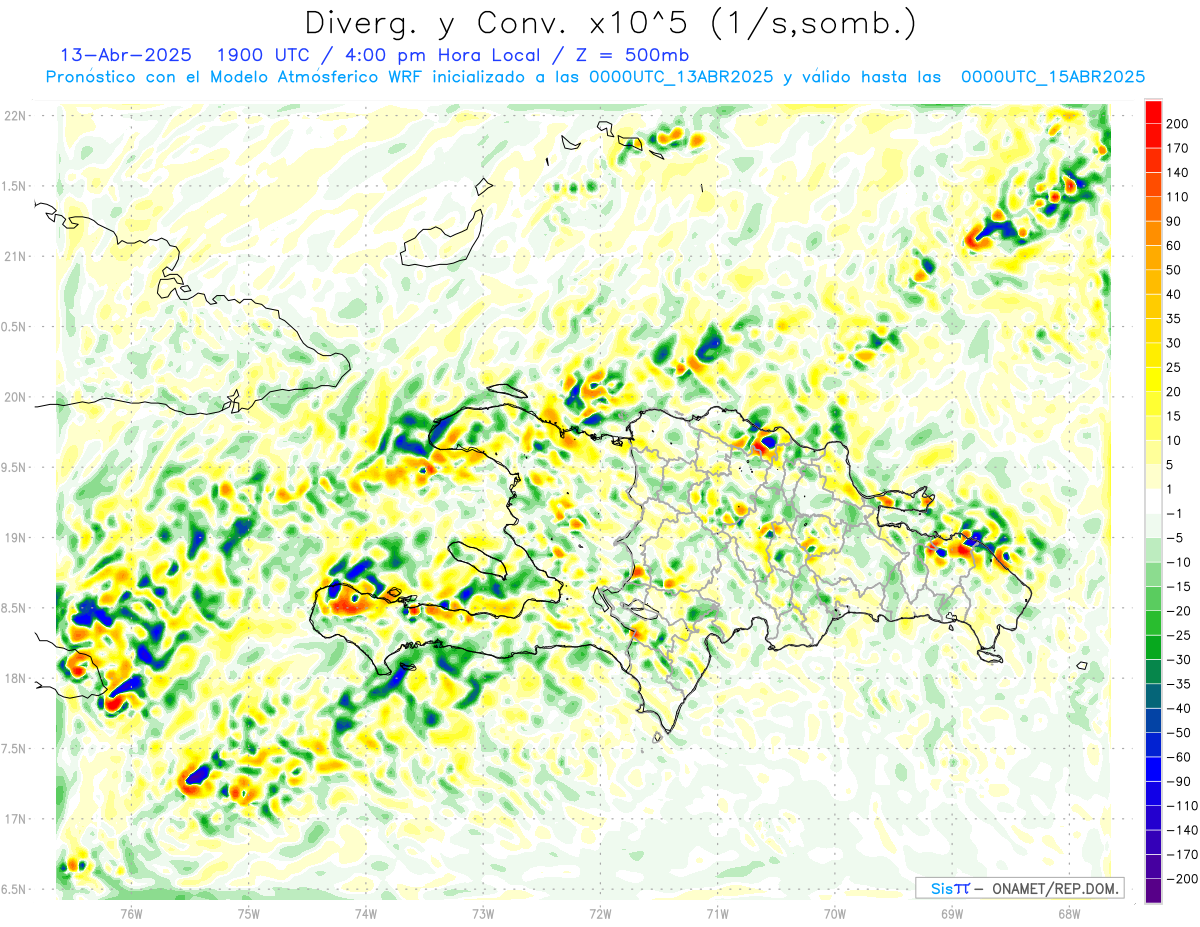This screenshot has width=1200, height=927.
Task: Click the 71W longitude label
Action: pyautogui.click(x=717, y=913)
